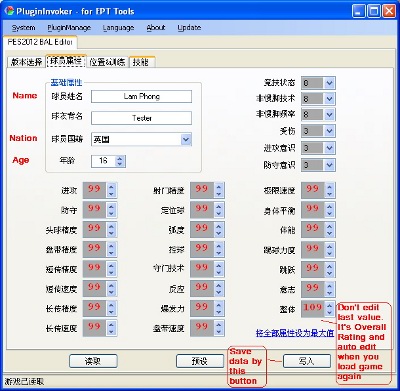Click the PluginInvoker app icon in title bar

pos(9,11)
